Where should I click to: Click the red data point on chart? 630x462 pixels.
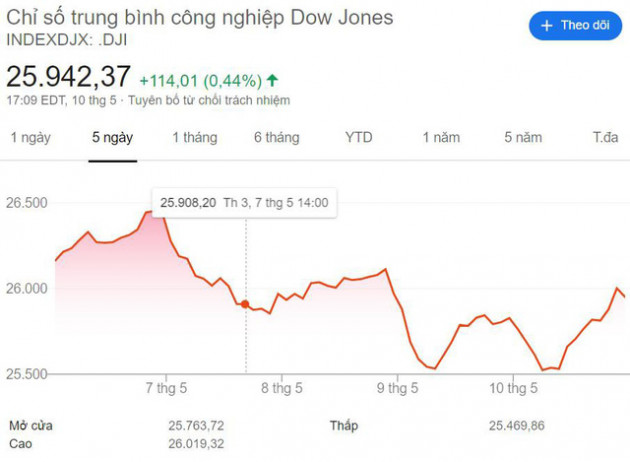coord(246,303)
